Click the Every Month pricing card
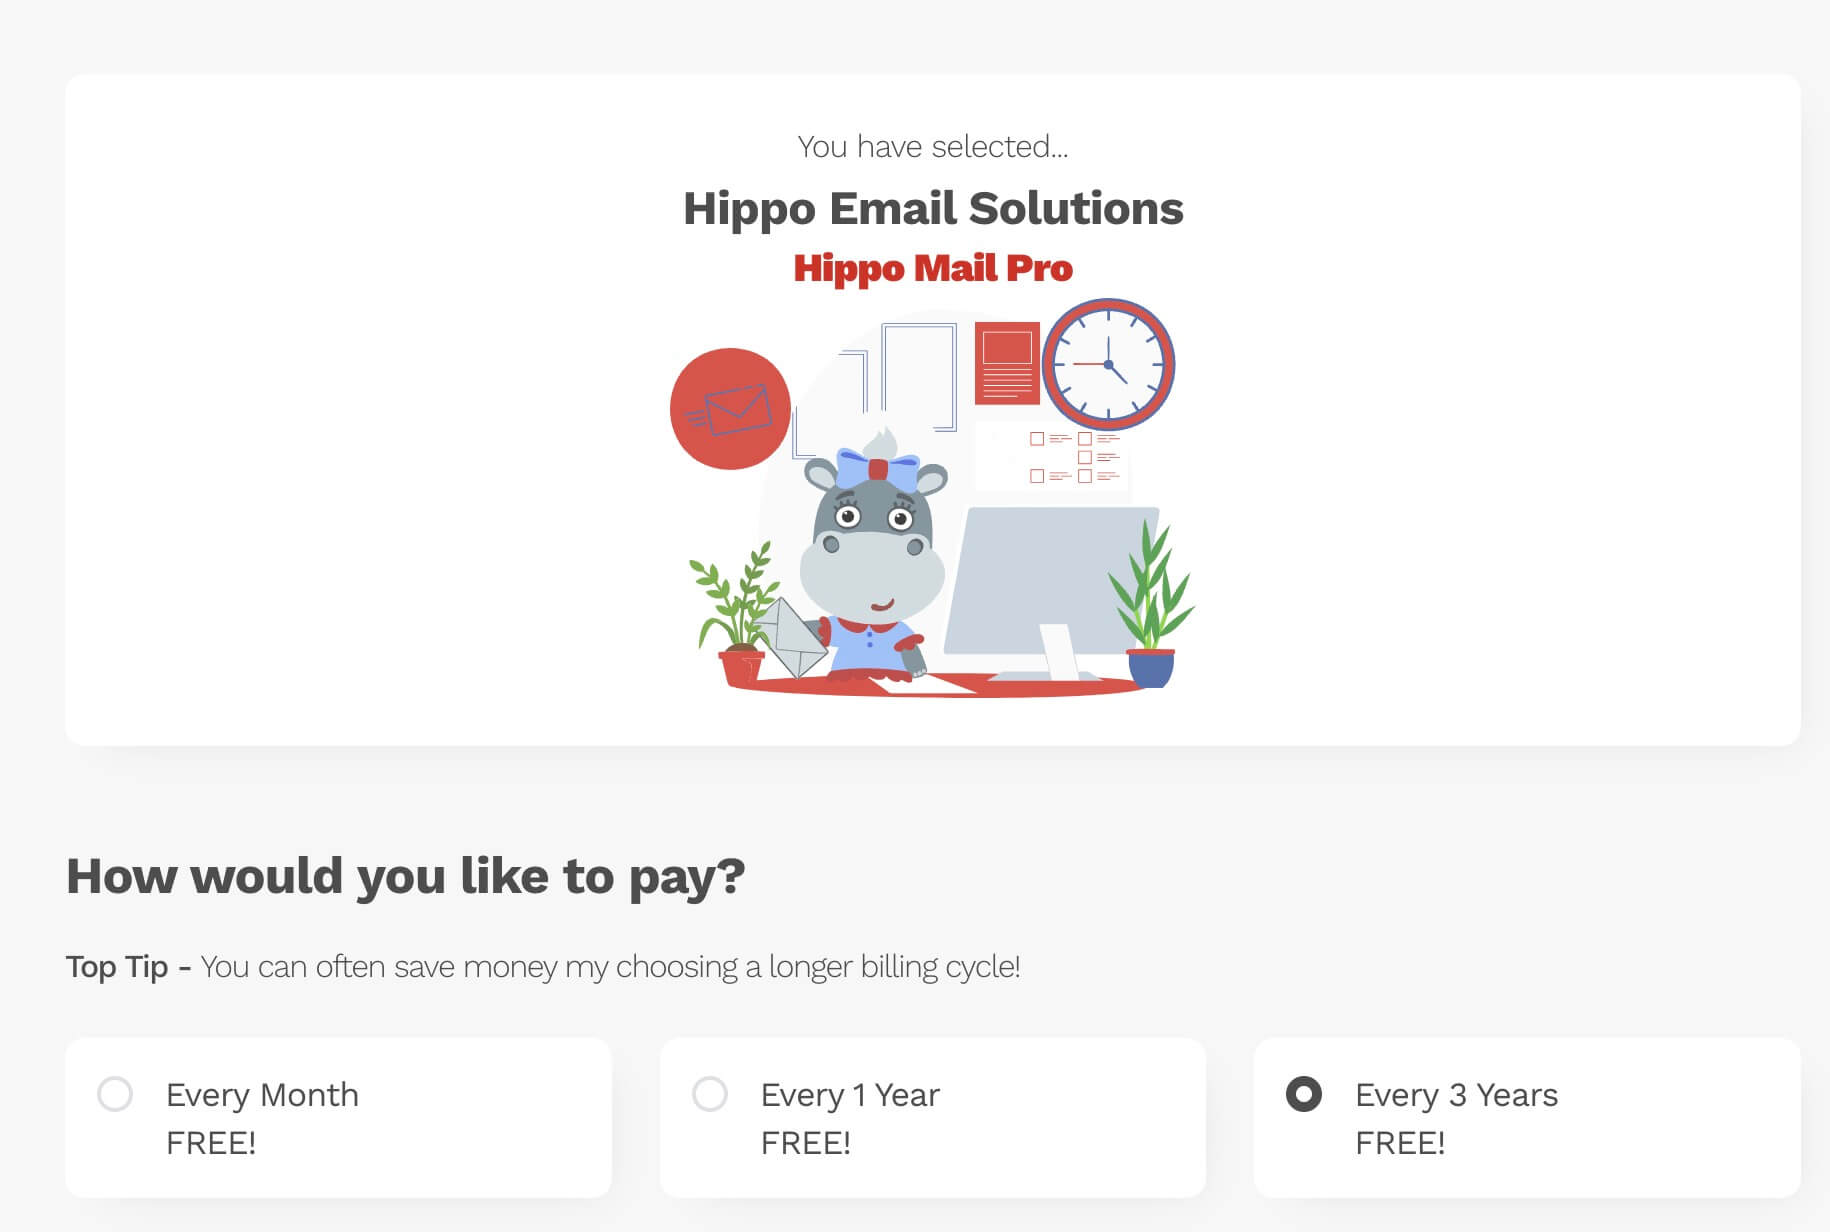1830x1232 pixels. [x=340, y=1117]
